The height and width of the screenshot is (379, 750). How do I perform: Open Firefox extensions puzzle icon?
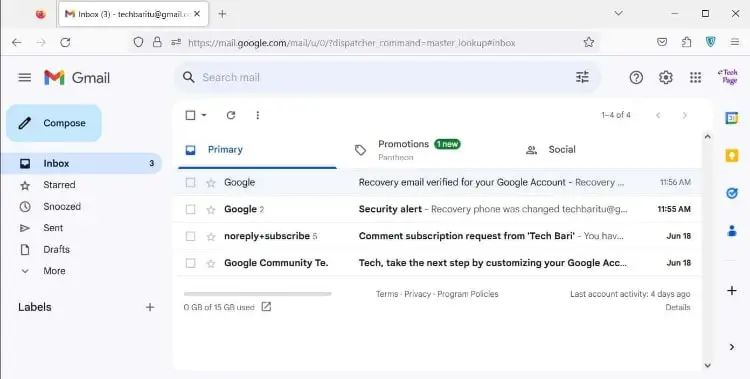[x=686, y=42]
